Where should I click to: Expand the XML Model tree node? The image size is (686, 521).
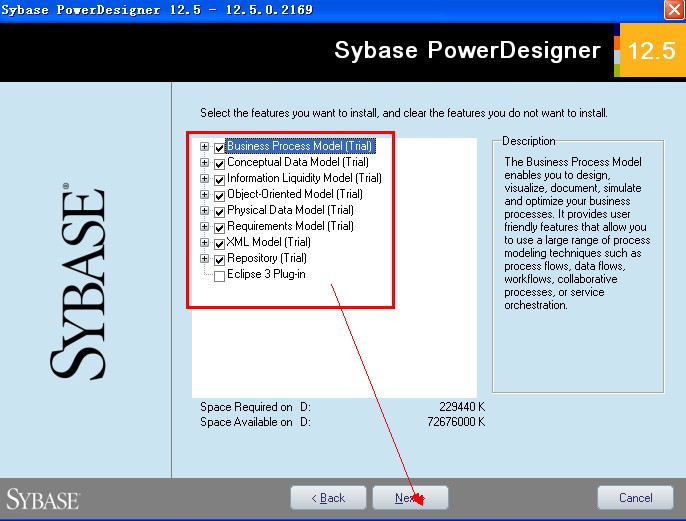tap(204, 242)
